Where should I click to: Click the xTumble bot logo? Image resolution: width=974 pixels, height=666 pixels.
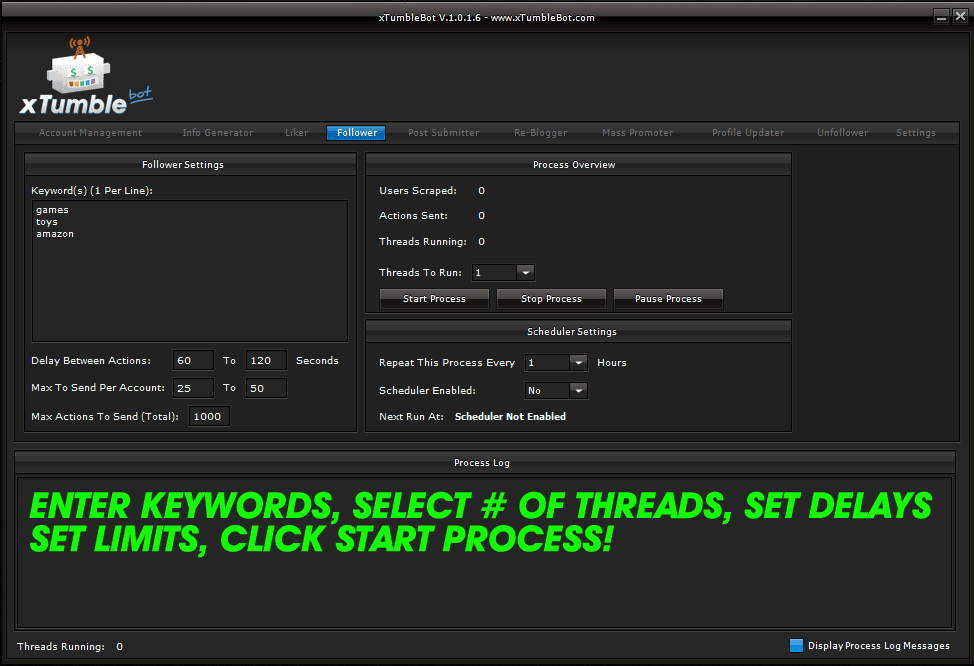[x=86, y=76]
